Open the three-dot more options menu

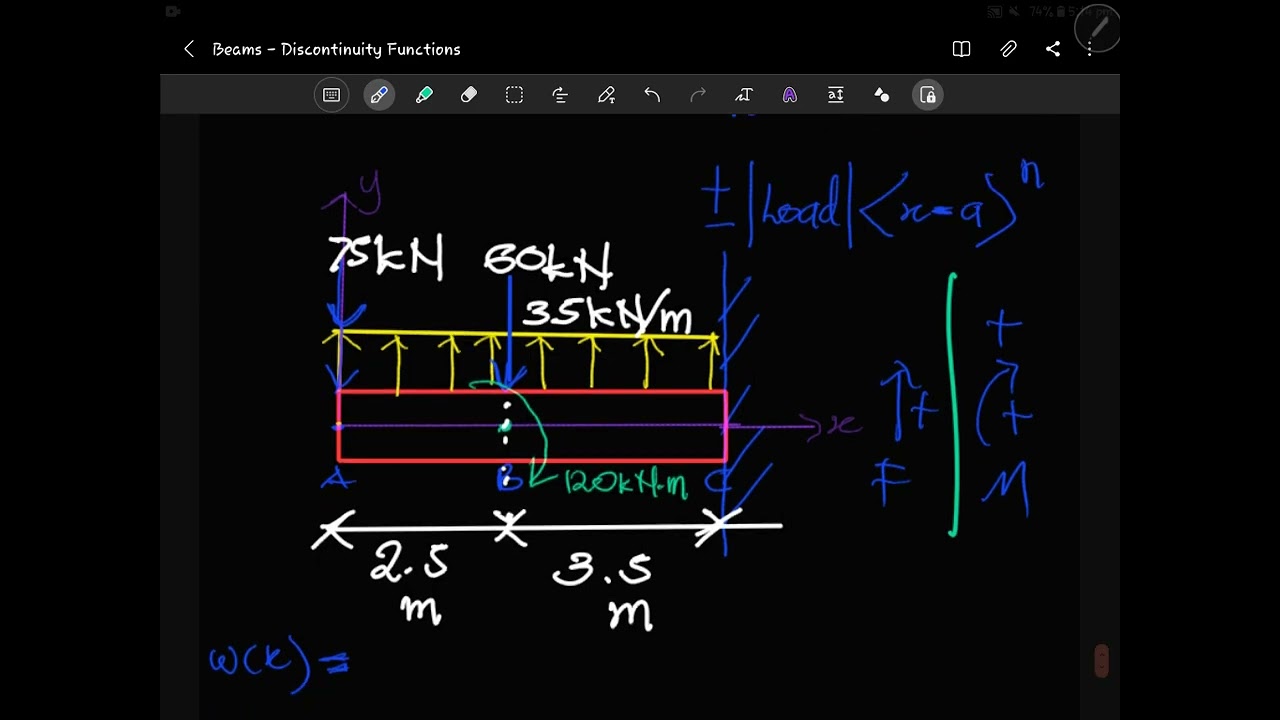[x=1090, y=49]
